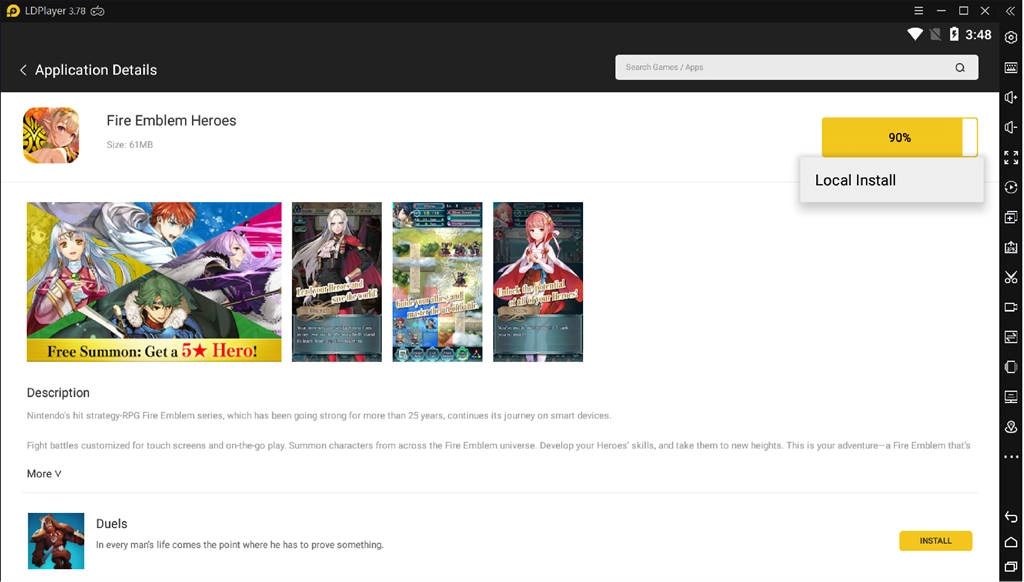Open Edelgard 'Lead your Heroes' screenshot
This screenshot has height=582, width=1024.
[336, 282]
